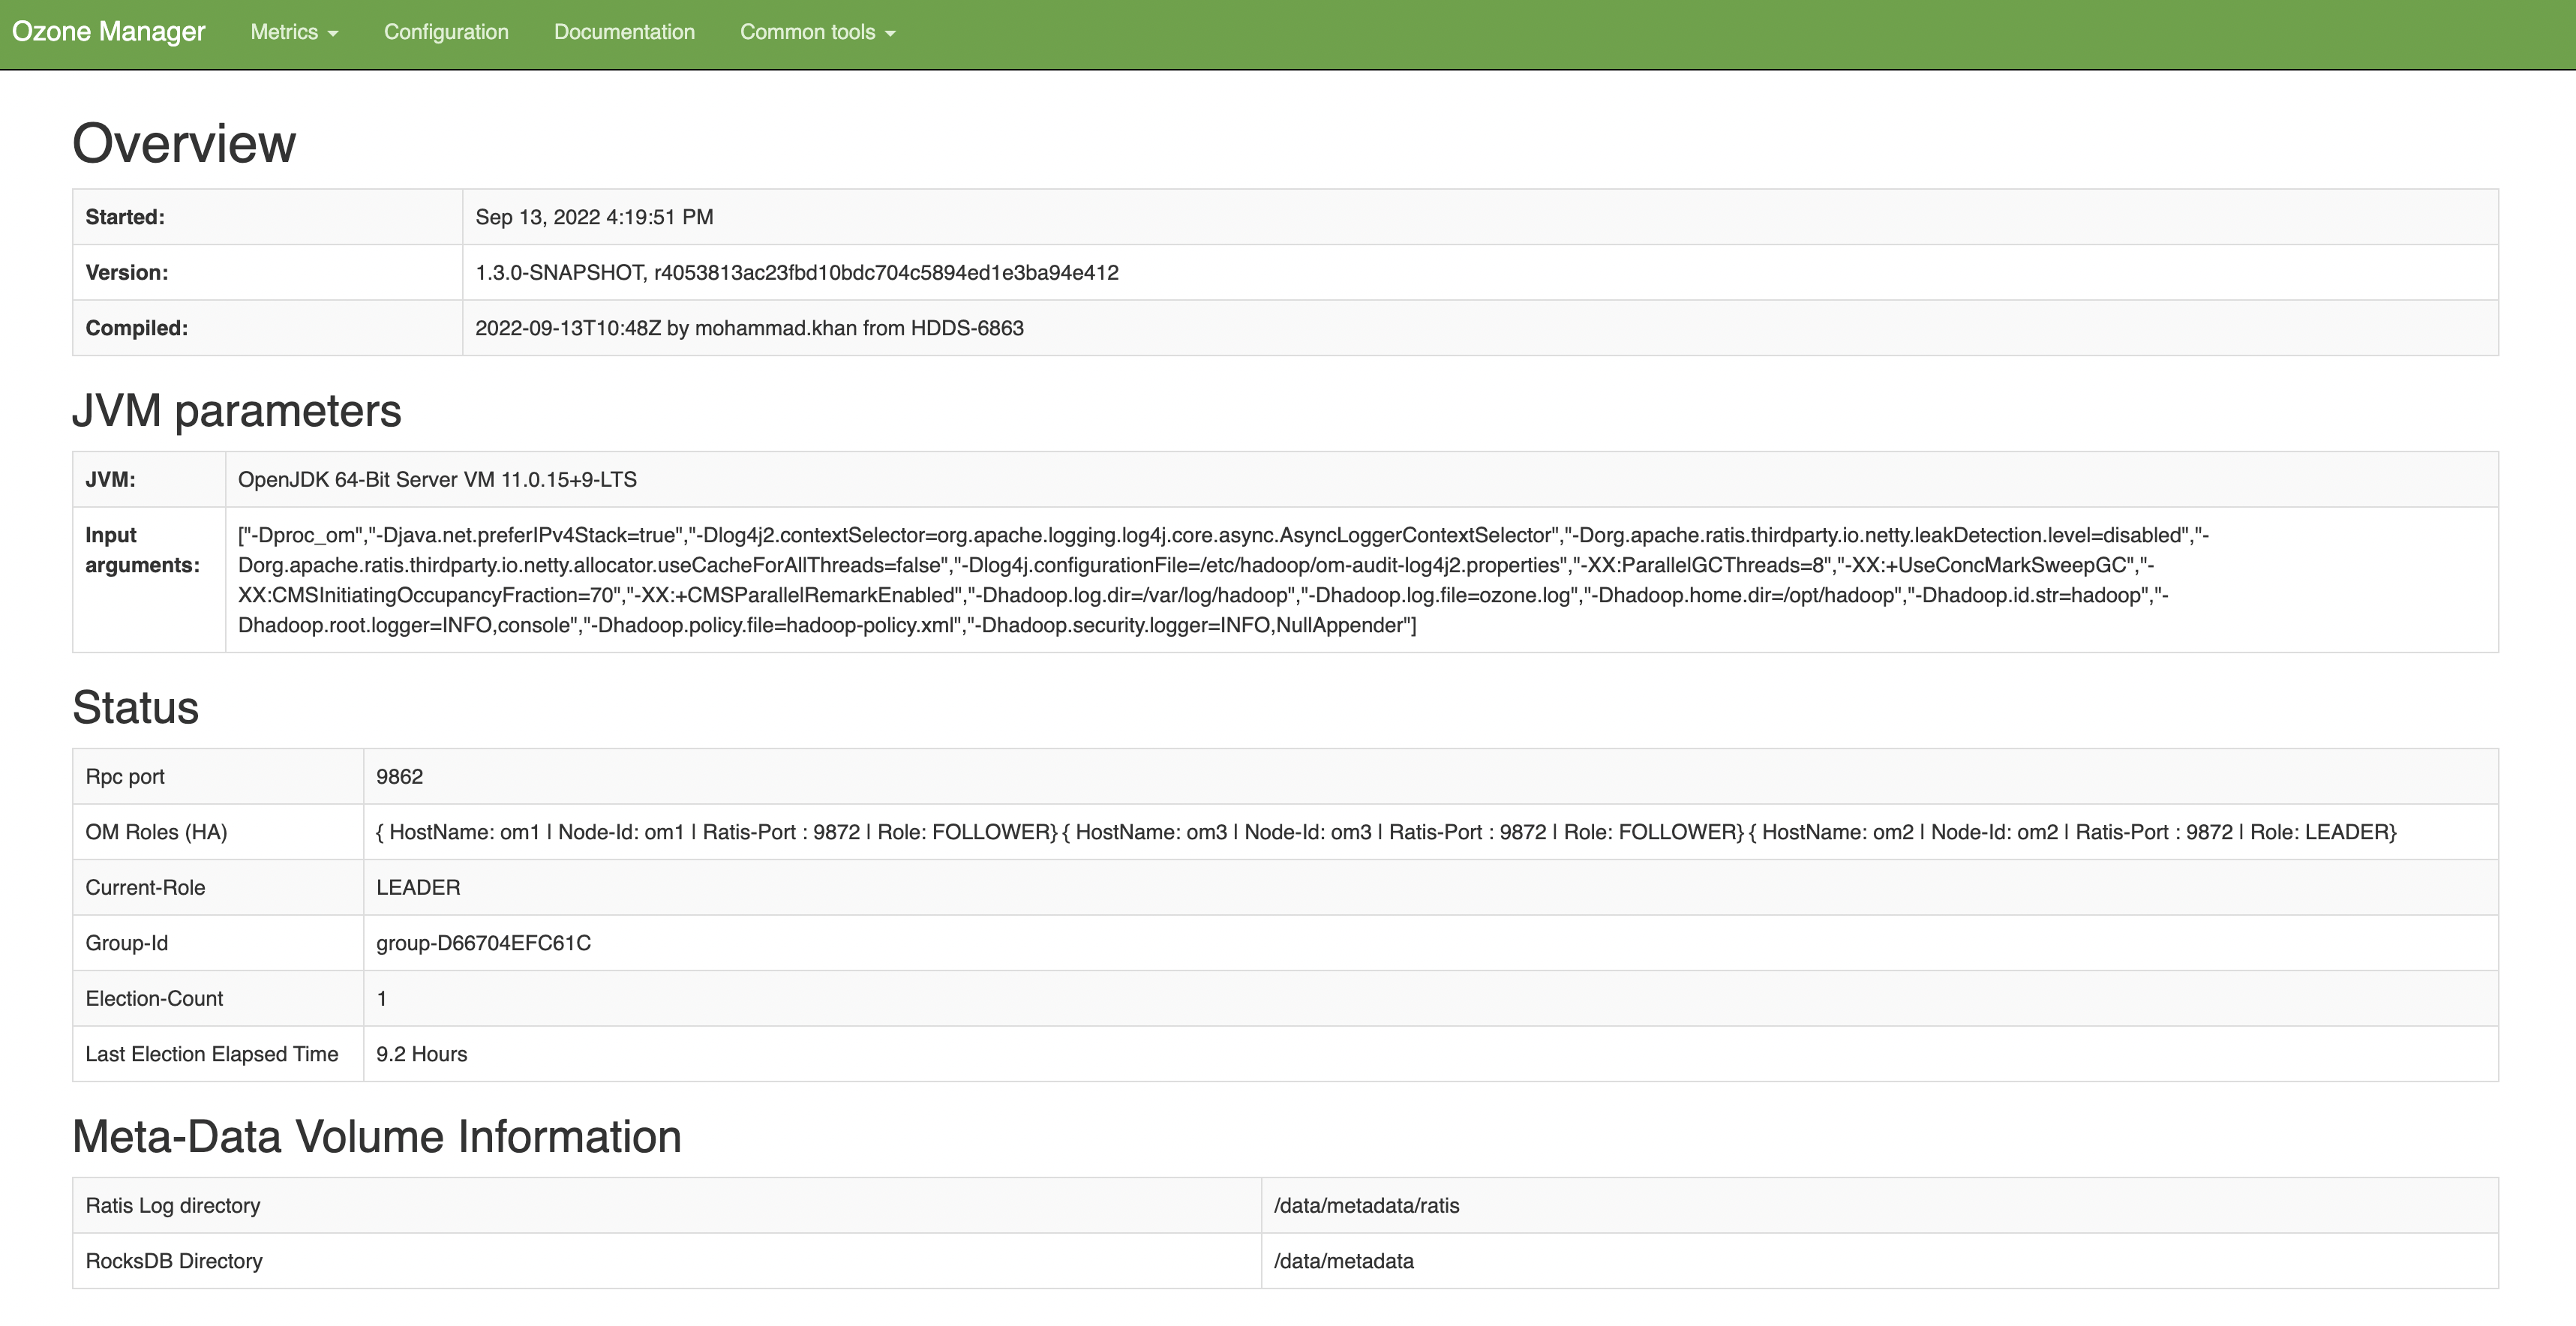The height and width of the screenshot is (1326, 2576).
Task: Click the Last Election Elapsed Time value
Action: pos(421,1054)
